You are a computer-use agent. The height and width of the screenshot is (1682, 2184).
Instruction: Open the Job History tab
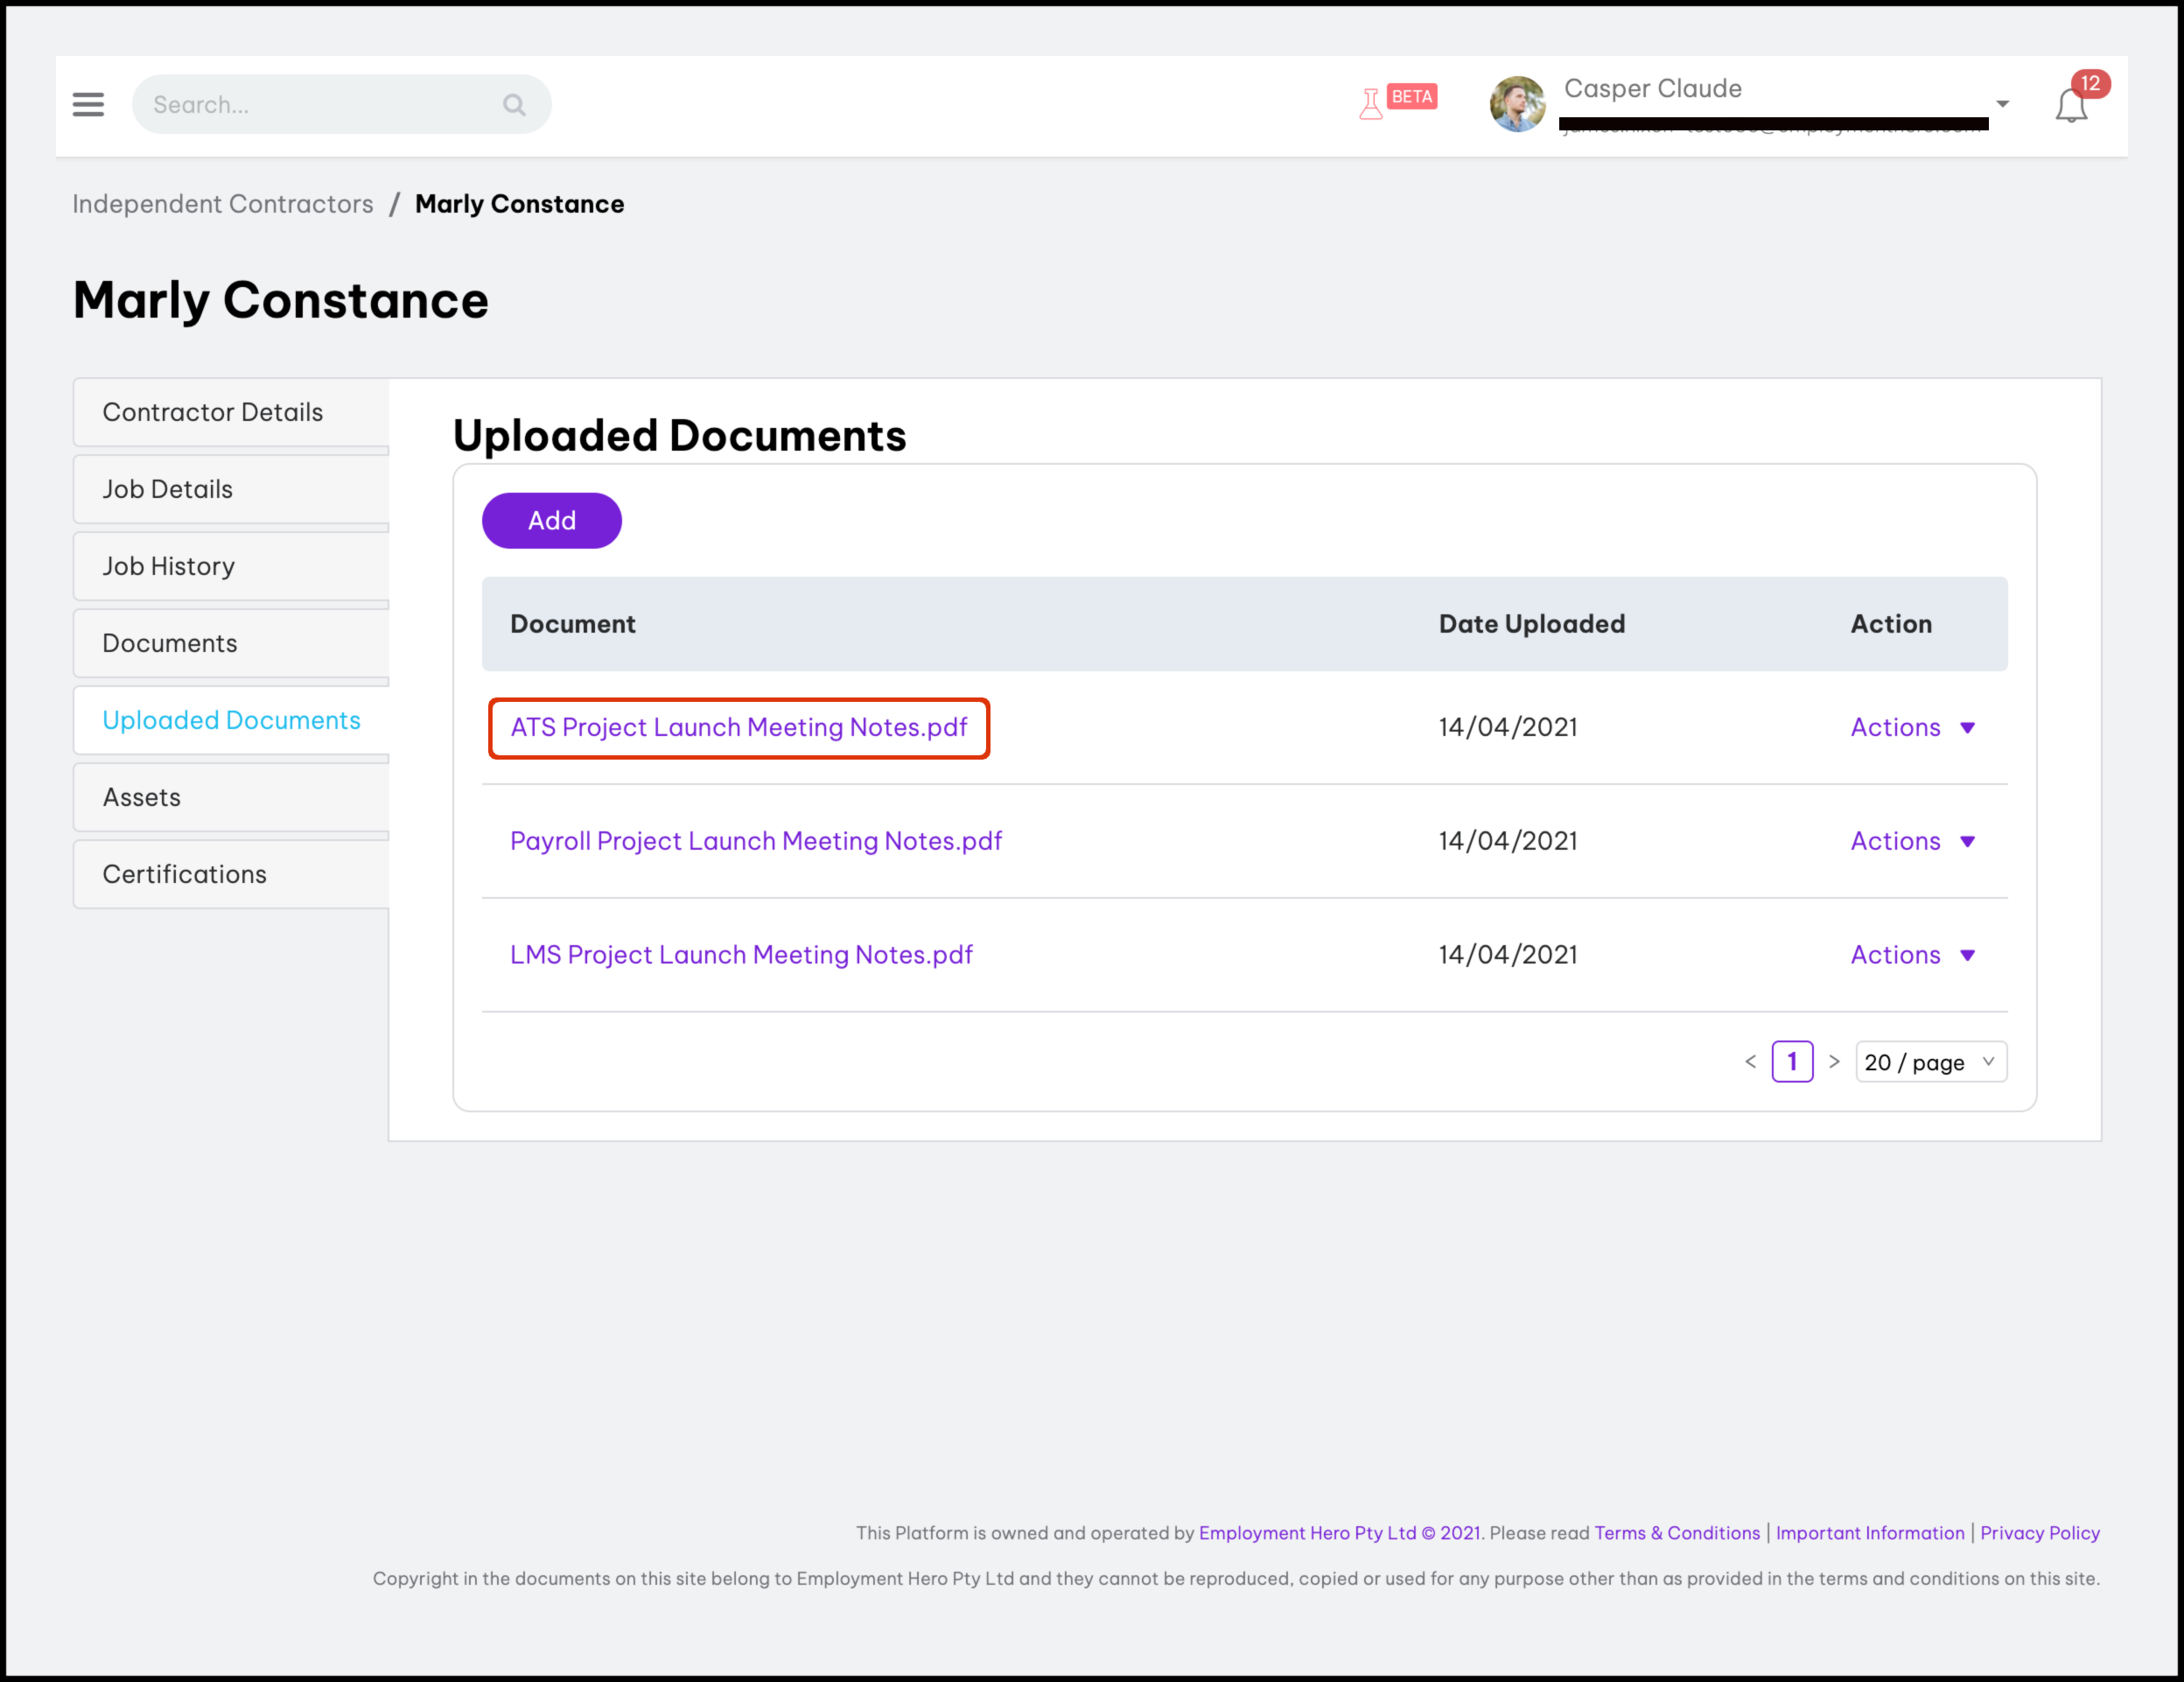pyautogui.click(x=168, y=566)
